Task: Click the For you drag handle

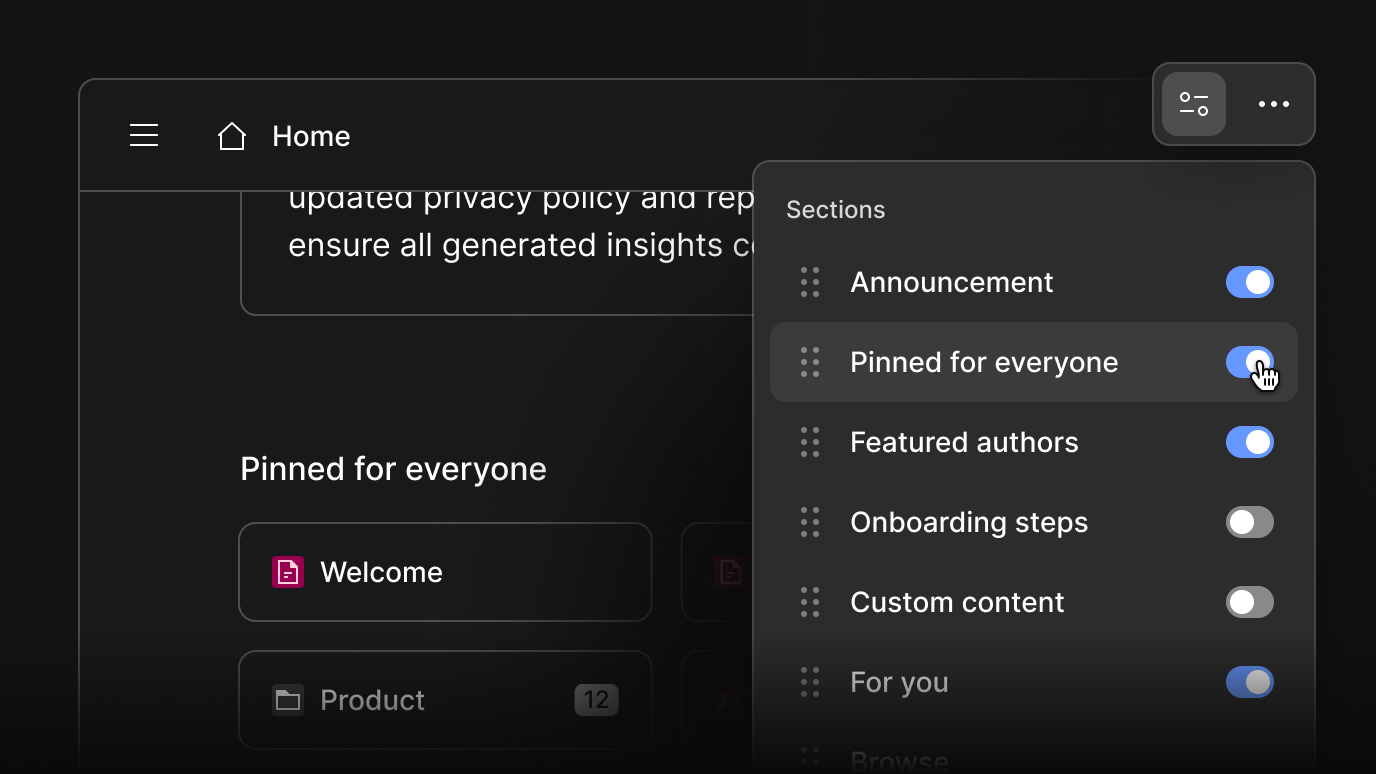Action: pos(810,682)
